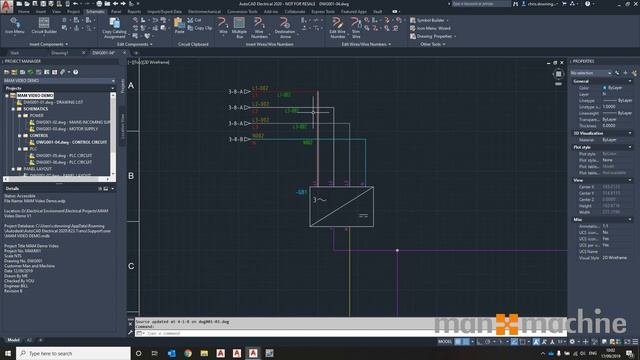Select DWG001-05.dwg PLC CIRCUIT
The height and width of the screenshot is (360, 640).
tap(64, 156)
